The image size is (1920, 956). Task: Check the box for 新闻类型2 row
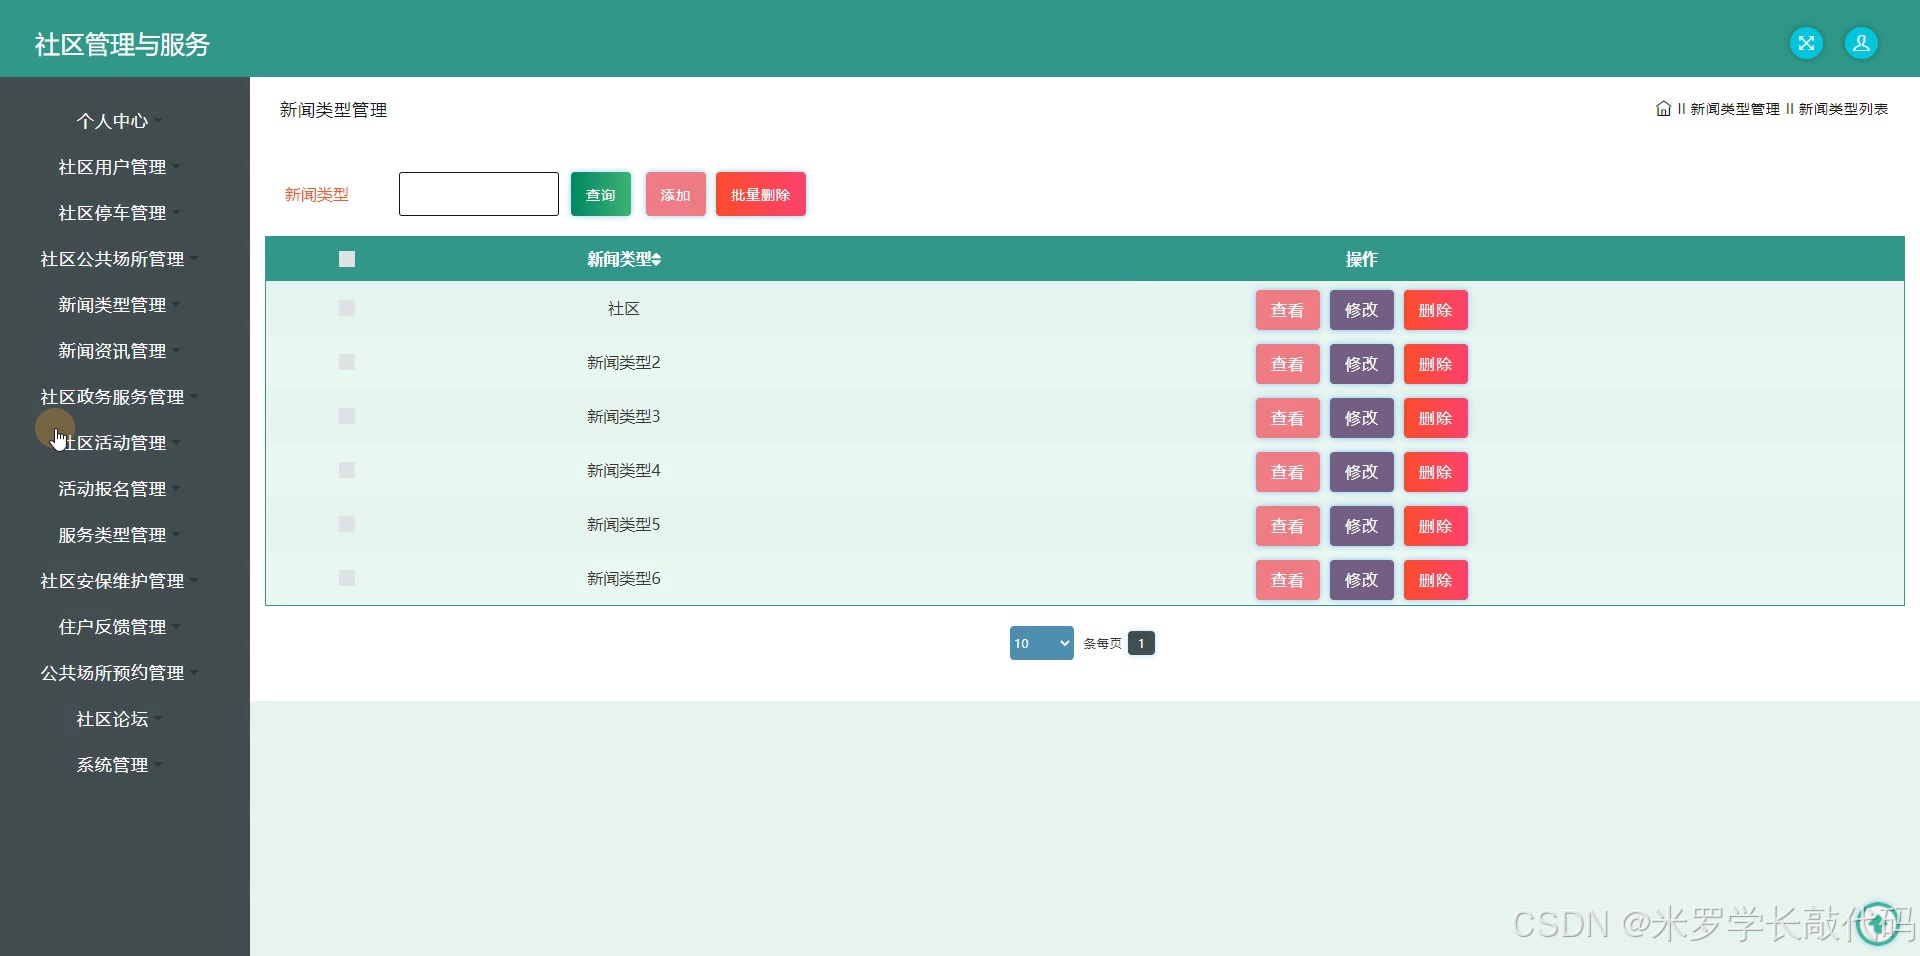pyautogui.click(x=347, y=362)
